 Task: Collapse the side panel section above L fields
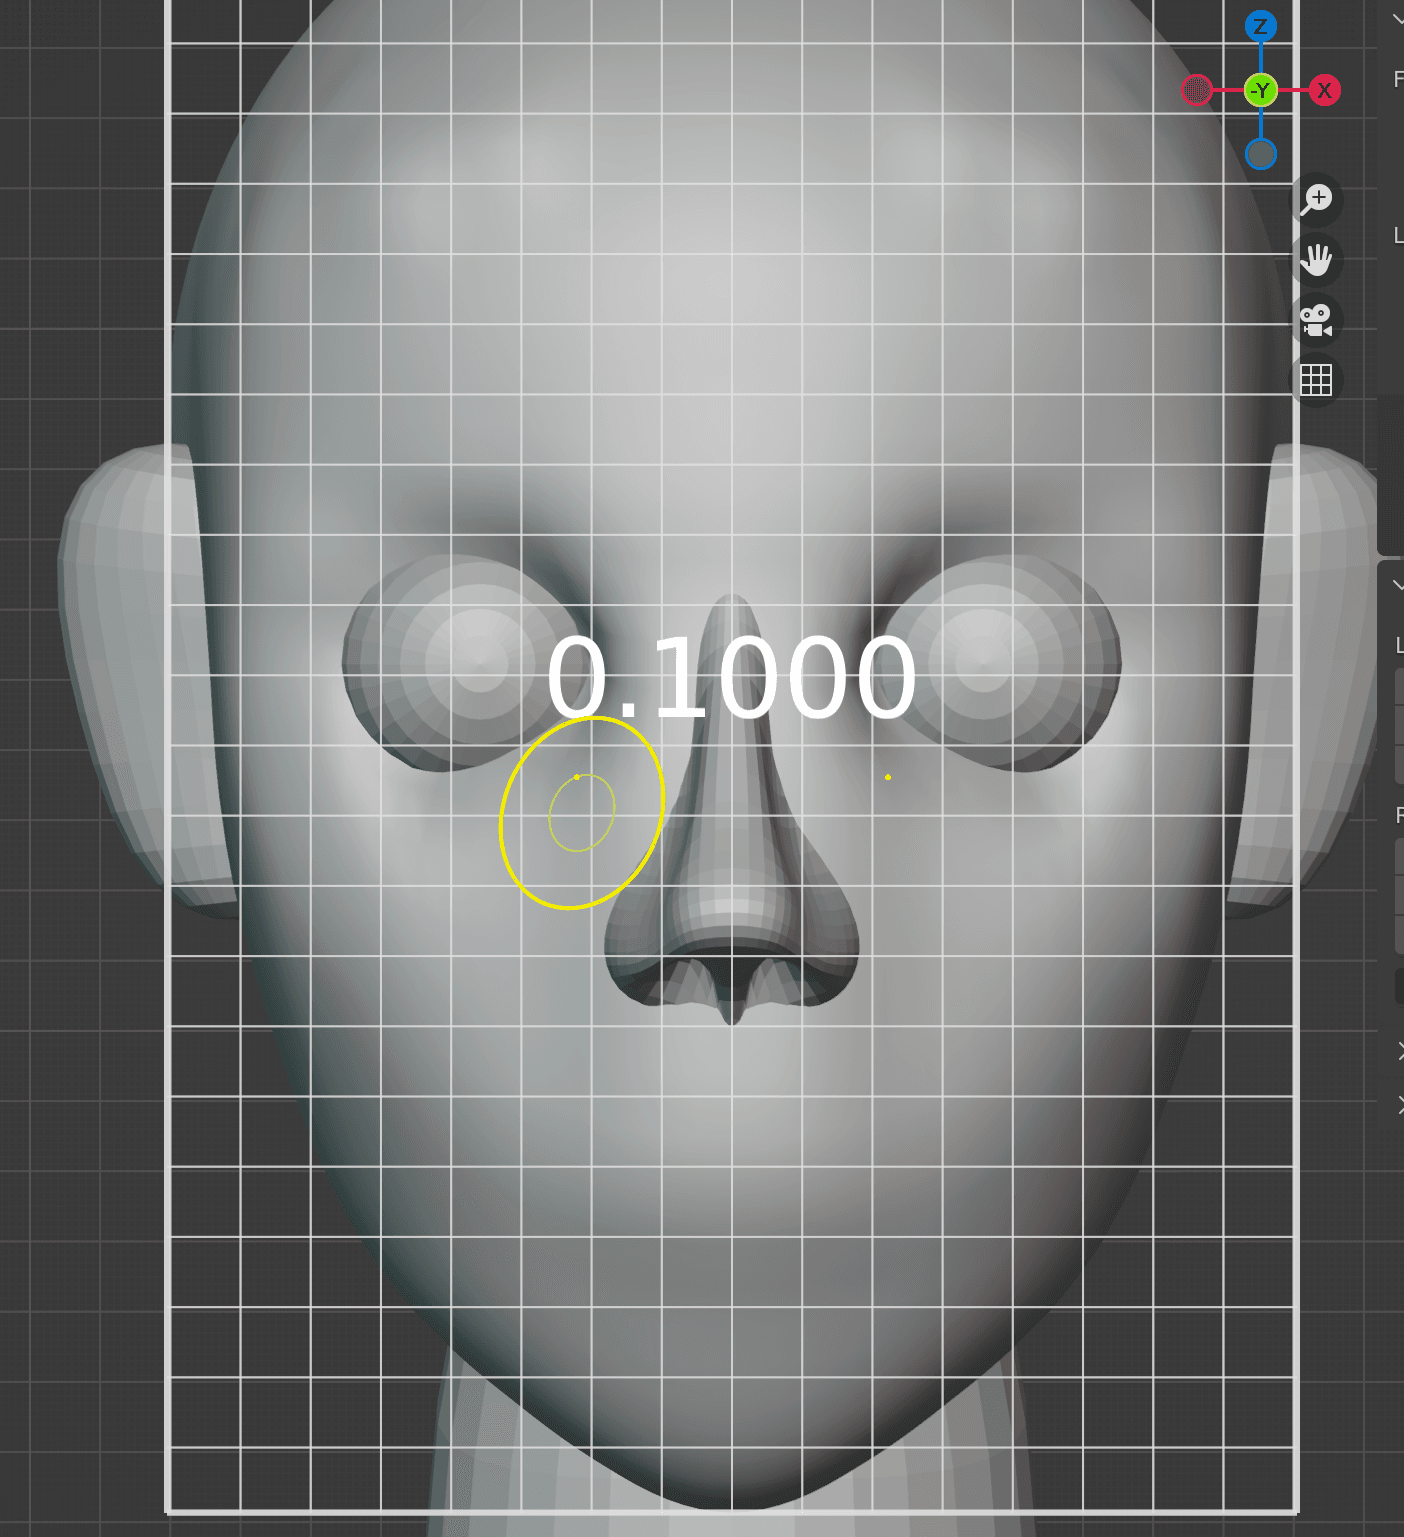point(1397,585)
